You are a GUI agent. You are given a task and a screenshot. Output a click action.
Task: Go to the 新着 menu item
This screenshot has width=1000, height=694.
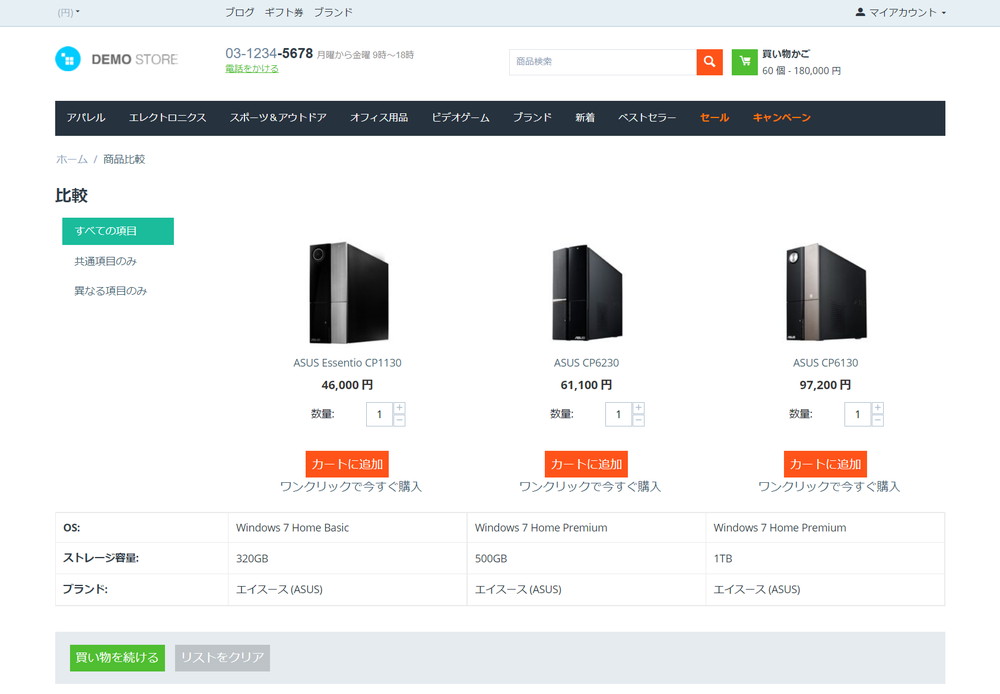pos(585,117)
